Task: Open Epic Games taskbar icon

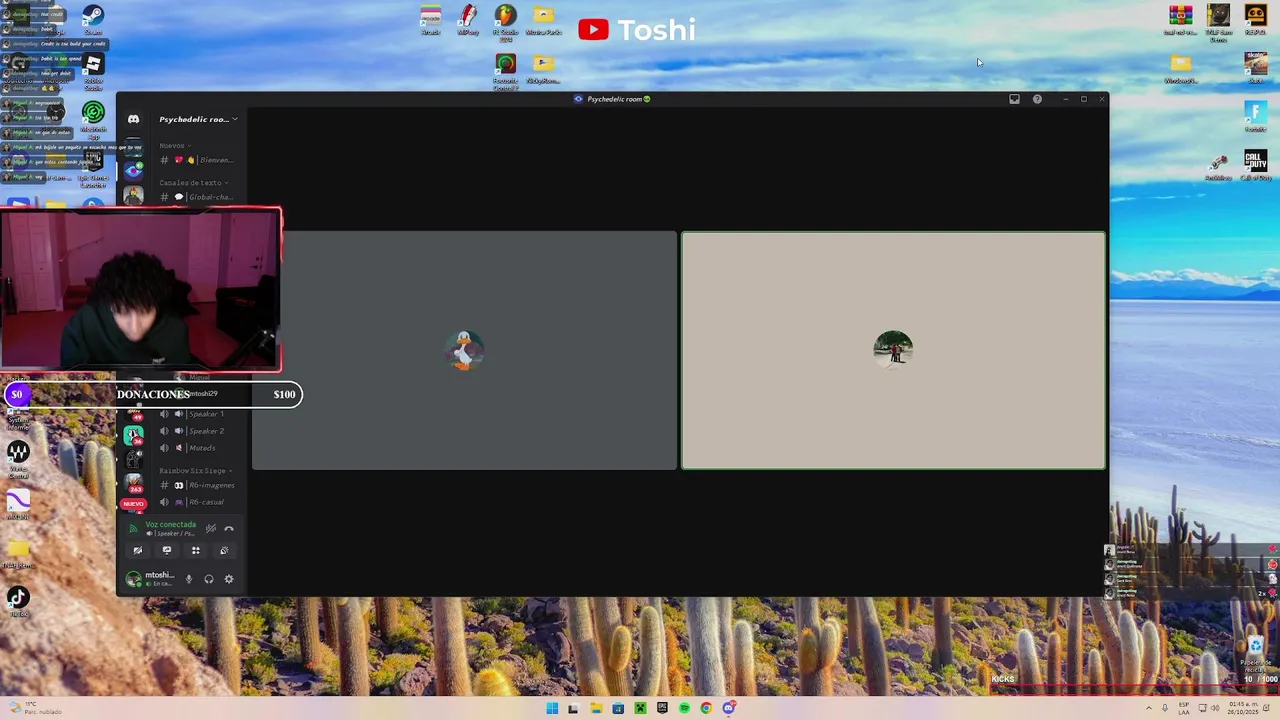Action: tap(662, 708)
